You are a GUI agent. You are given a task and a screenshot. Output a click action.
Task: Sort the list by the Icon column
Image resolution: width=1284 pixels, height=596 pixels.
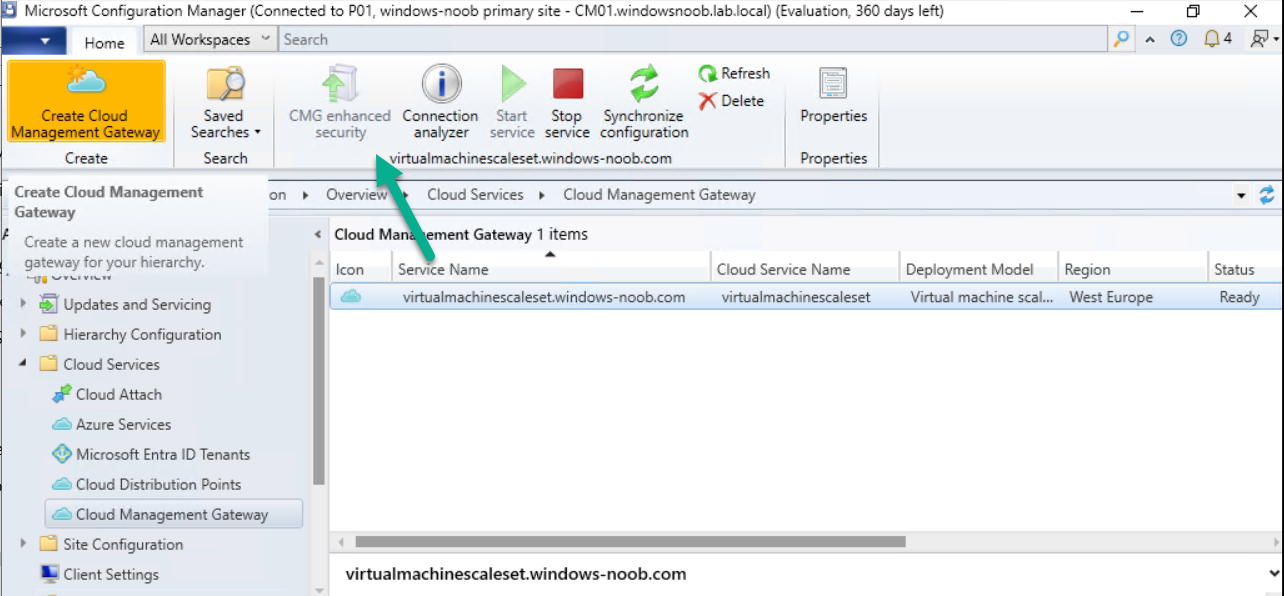point(360,269)
